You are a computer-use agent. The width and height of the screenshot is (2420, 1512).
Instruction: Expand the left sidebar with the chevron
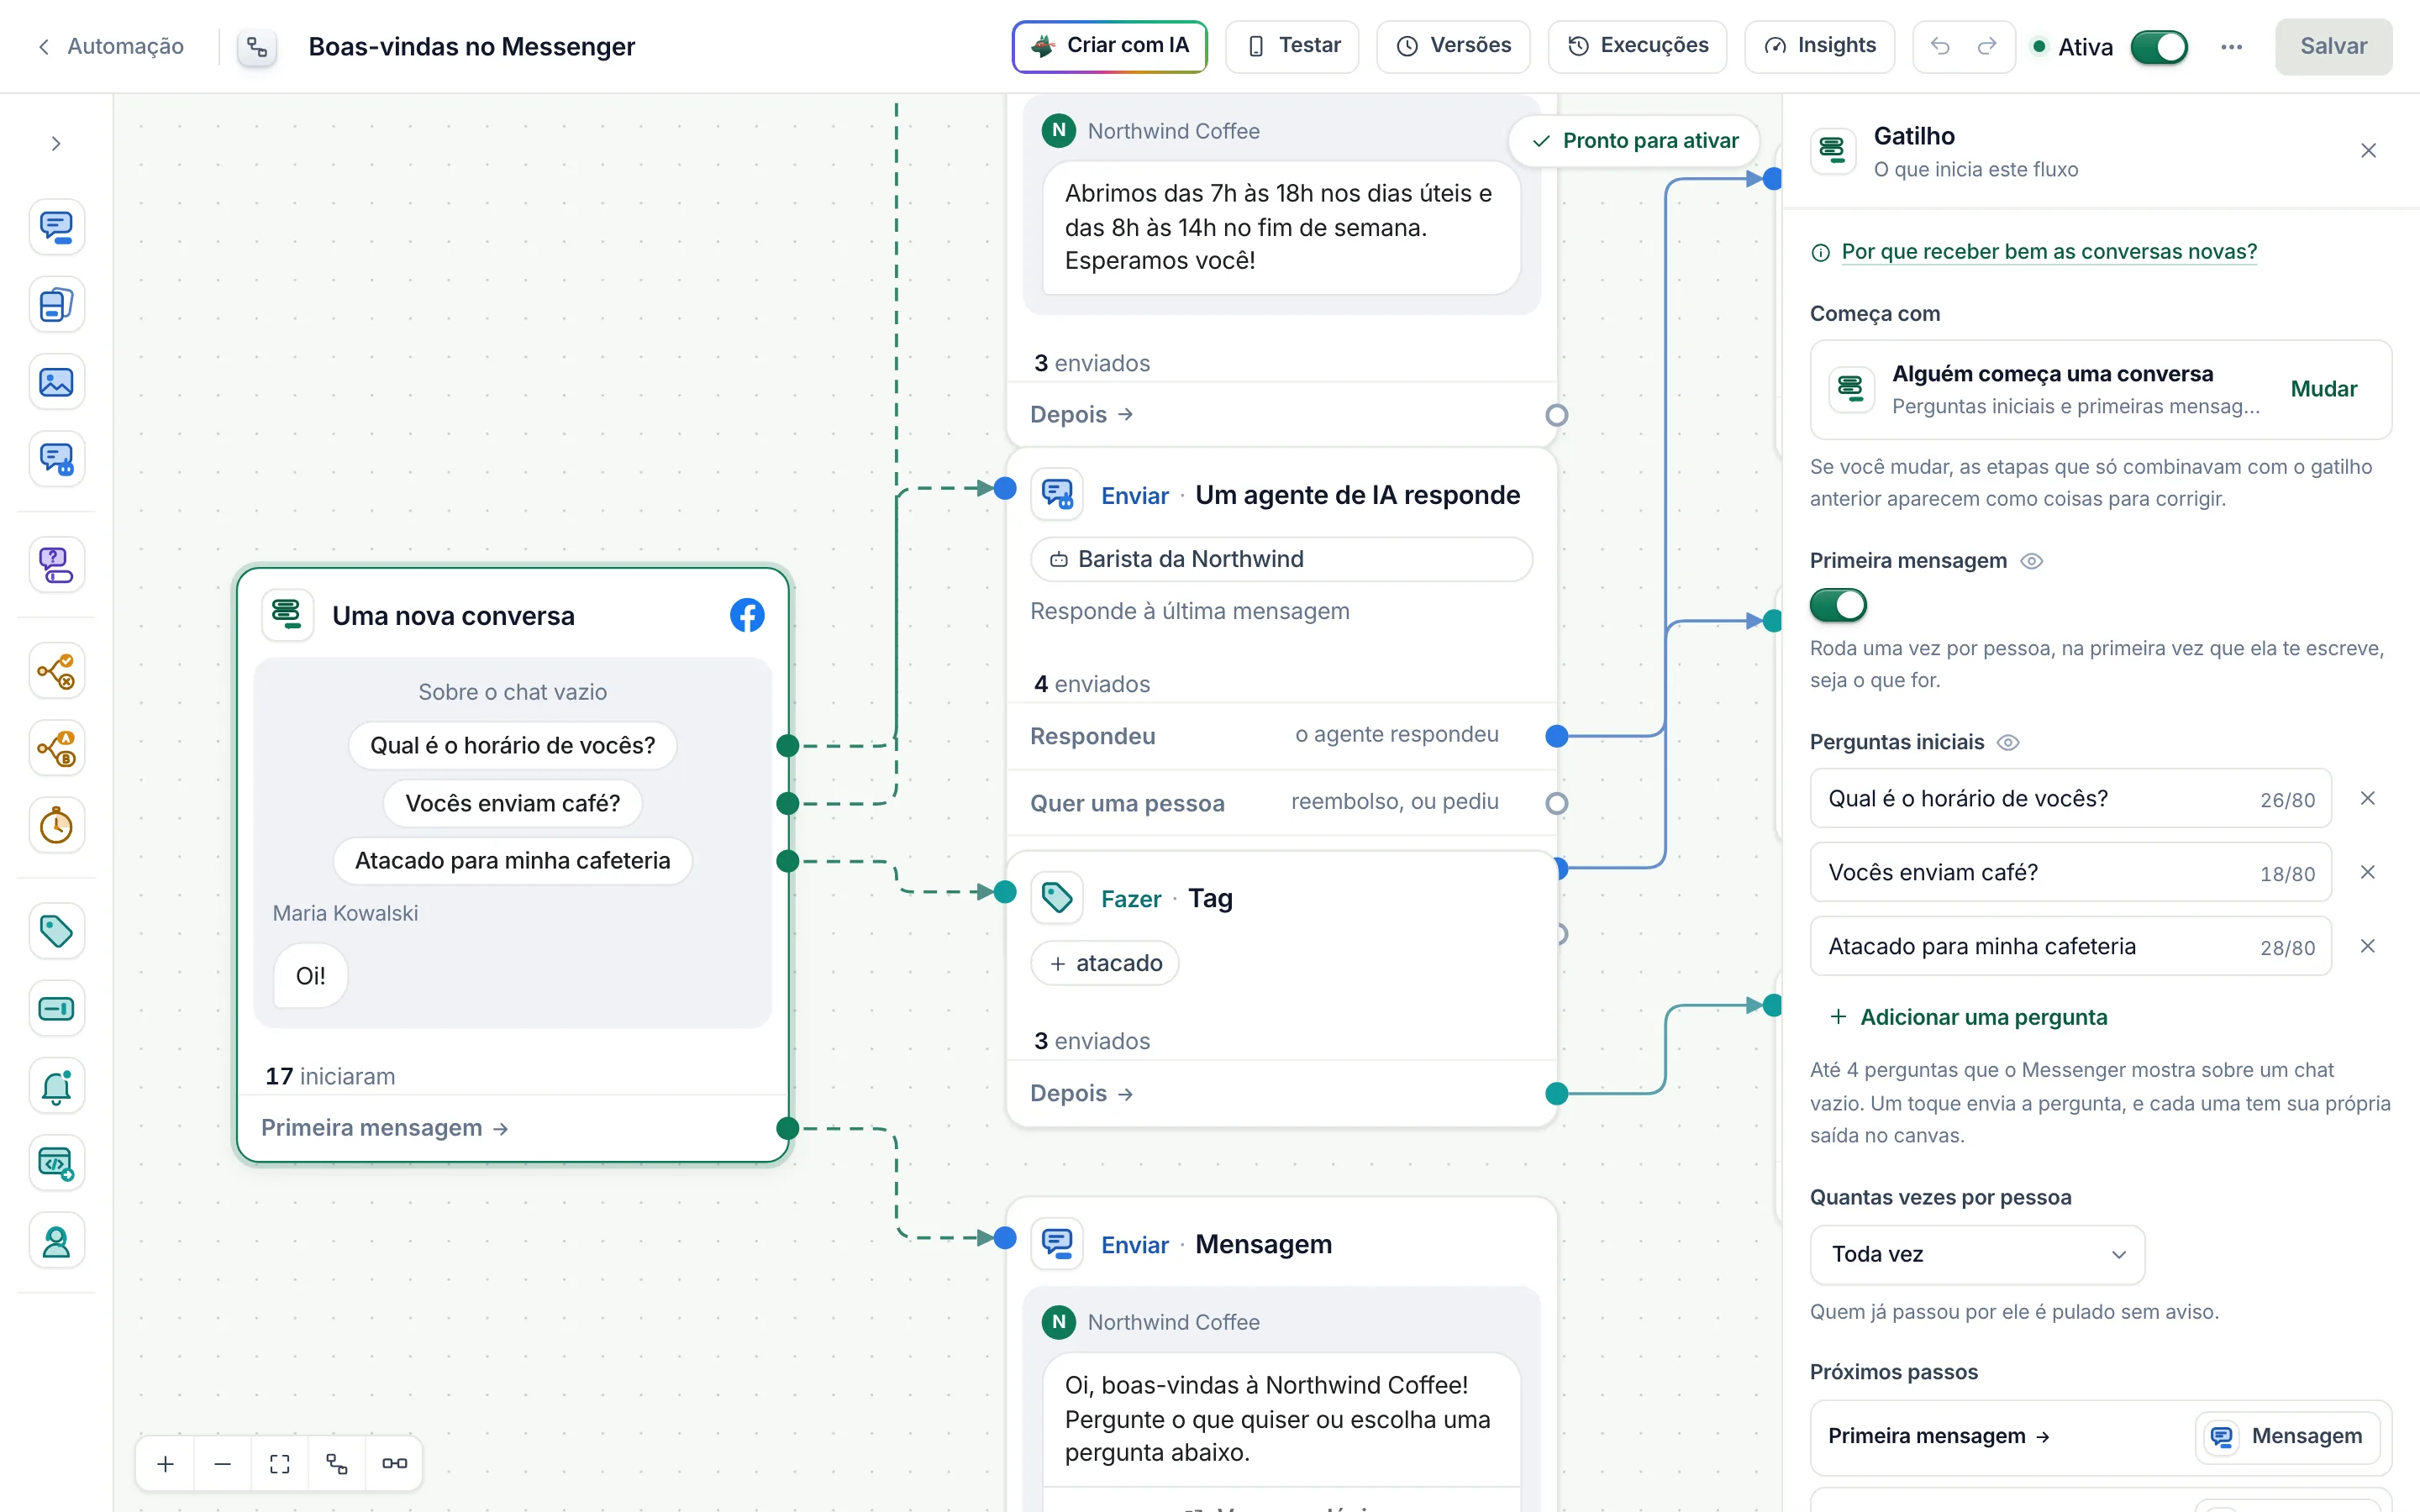[56, 144]
